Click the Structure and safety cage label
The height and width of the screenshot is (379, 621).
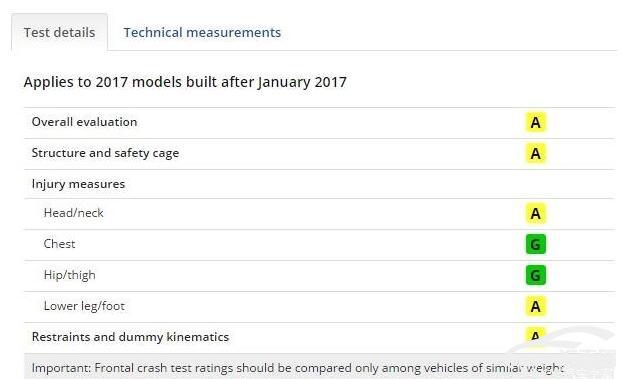105,153
